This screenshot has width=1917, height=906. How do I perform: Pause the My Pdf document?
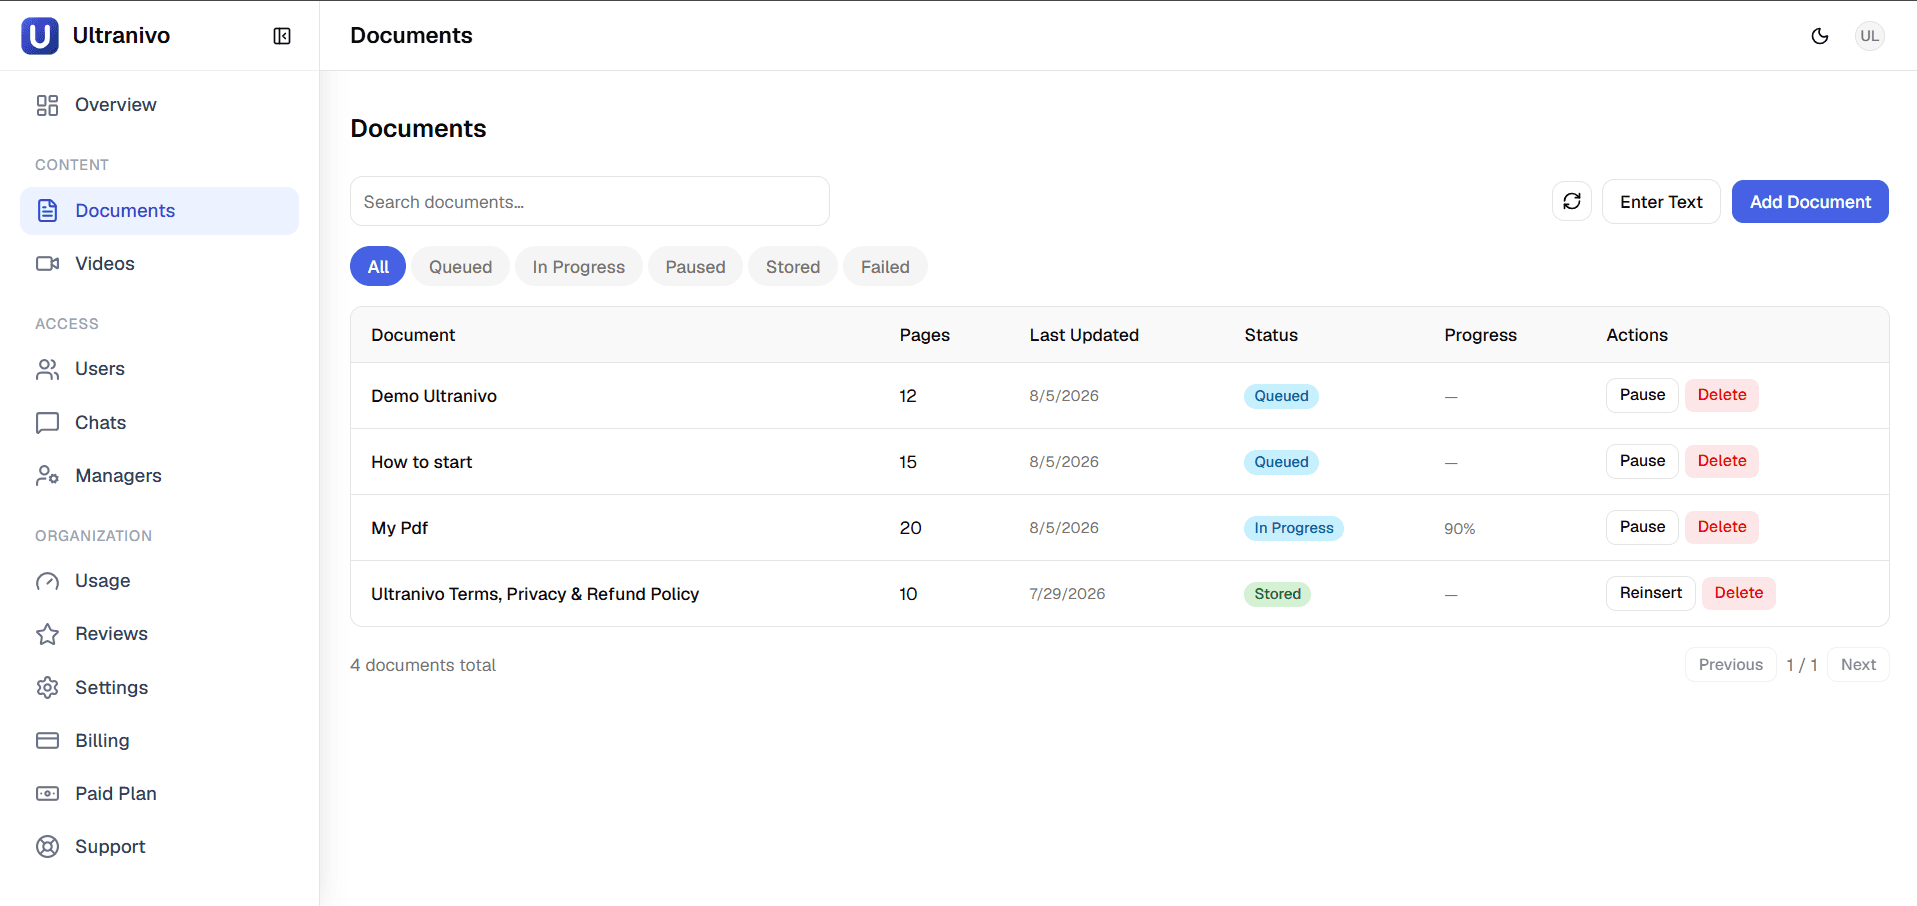pyautogui.click(x=1642, y=527)
